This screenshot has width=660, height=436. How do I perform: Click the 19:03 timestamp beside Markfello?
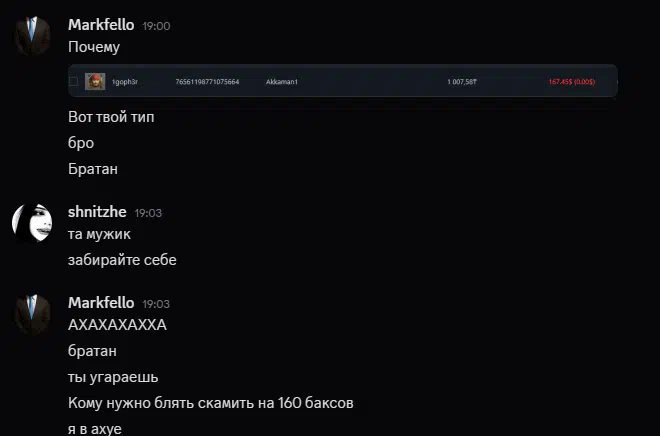click(156, 304)
